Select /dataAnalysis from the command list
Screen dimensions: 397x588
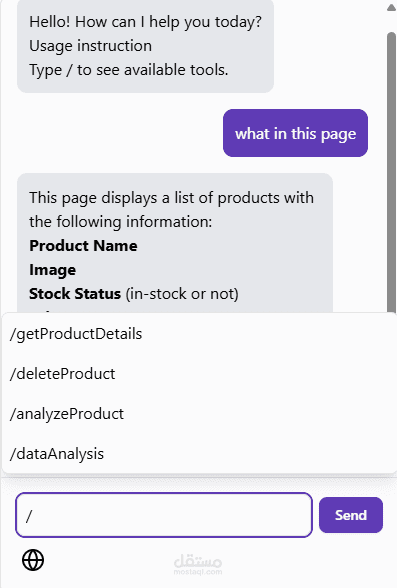pyautogui.click(x=199, y=454)
